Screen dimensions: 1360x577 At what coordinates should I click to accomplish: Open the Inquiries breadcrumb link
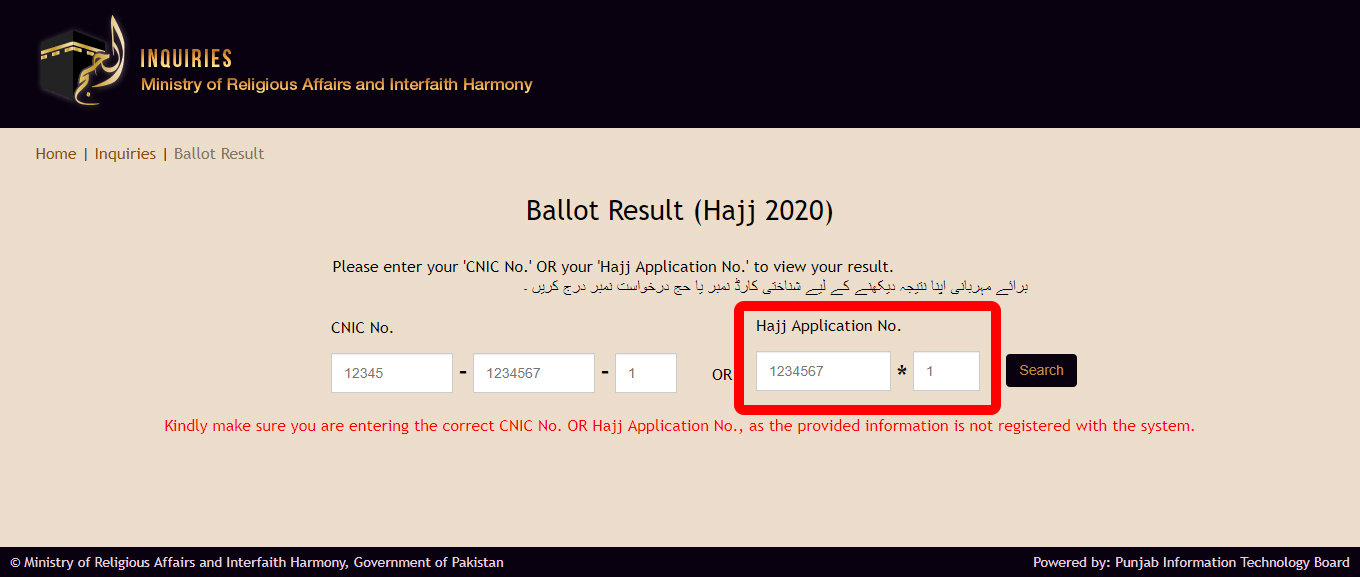point(125,154)
